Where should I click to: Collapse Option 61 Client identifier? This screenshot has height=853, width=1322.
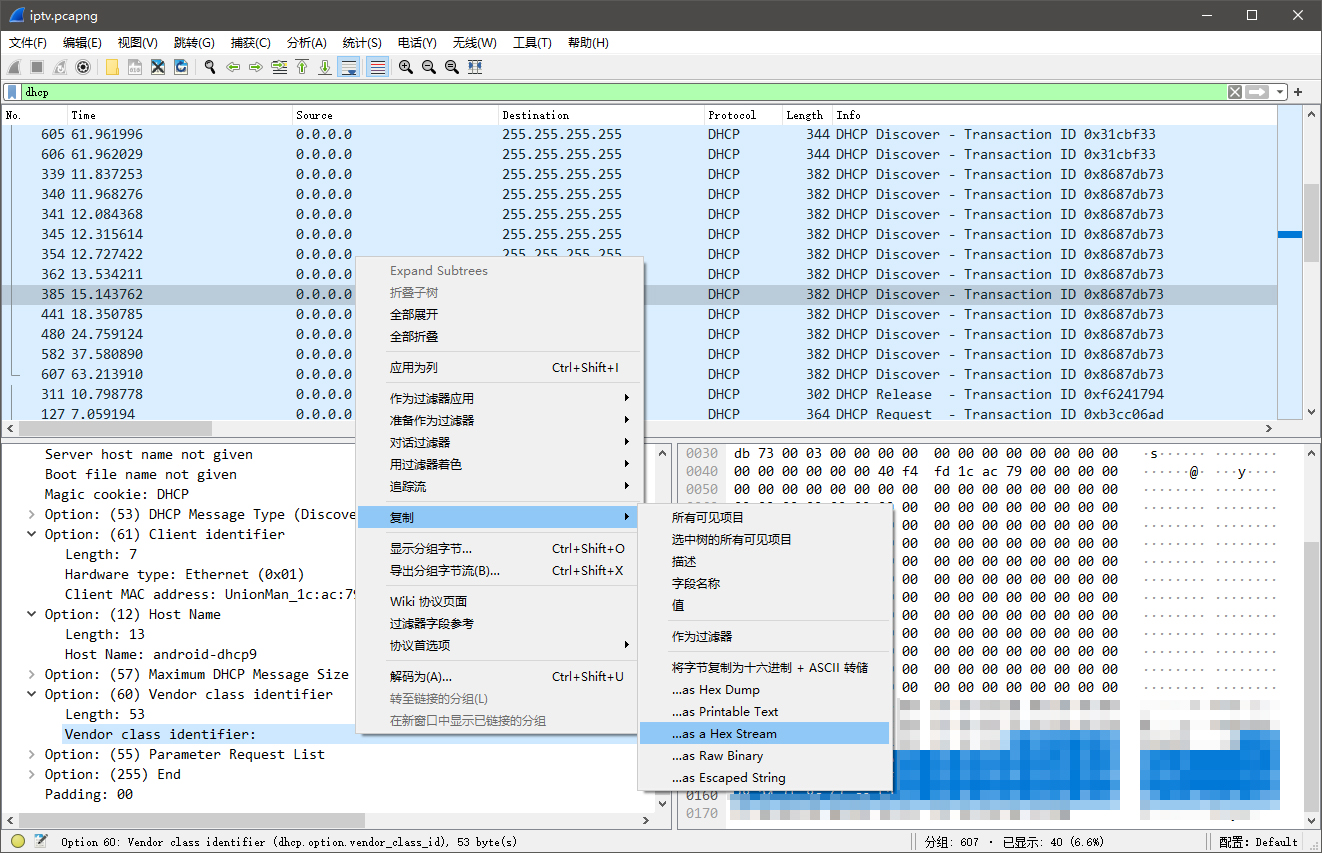[x=32, y=534]
